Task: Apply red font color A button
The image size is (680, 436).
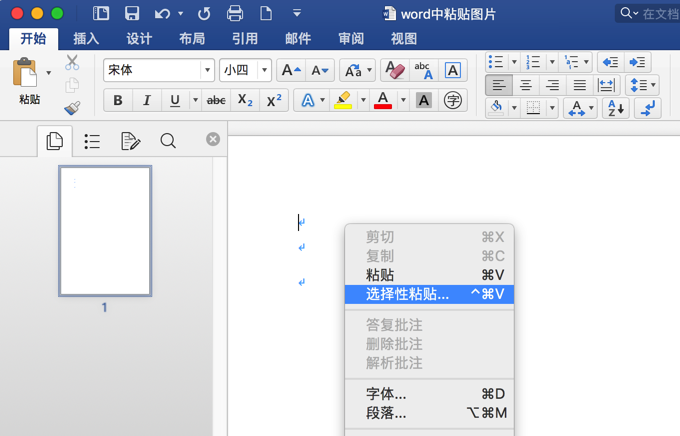Action: 383,100
